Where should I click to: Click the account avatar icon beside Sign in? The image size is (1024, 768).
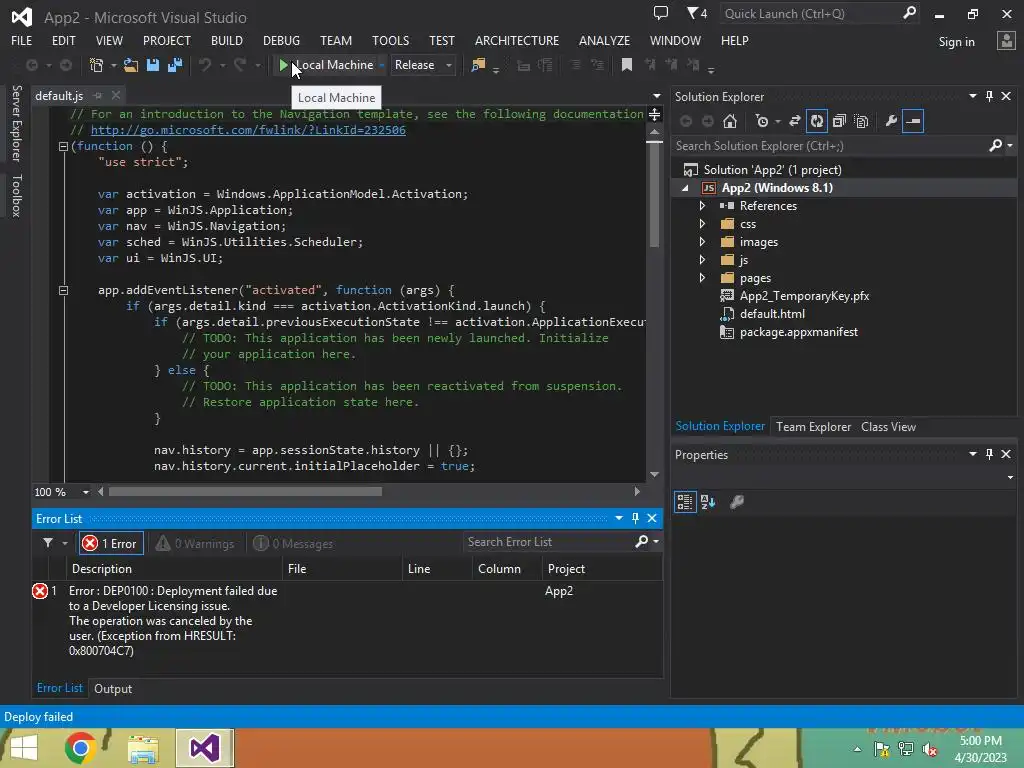point(1006,41)
